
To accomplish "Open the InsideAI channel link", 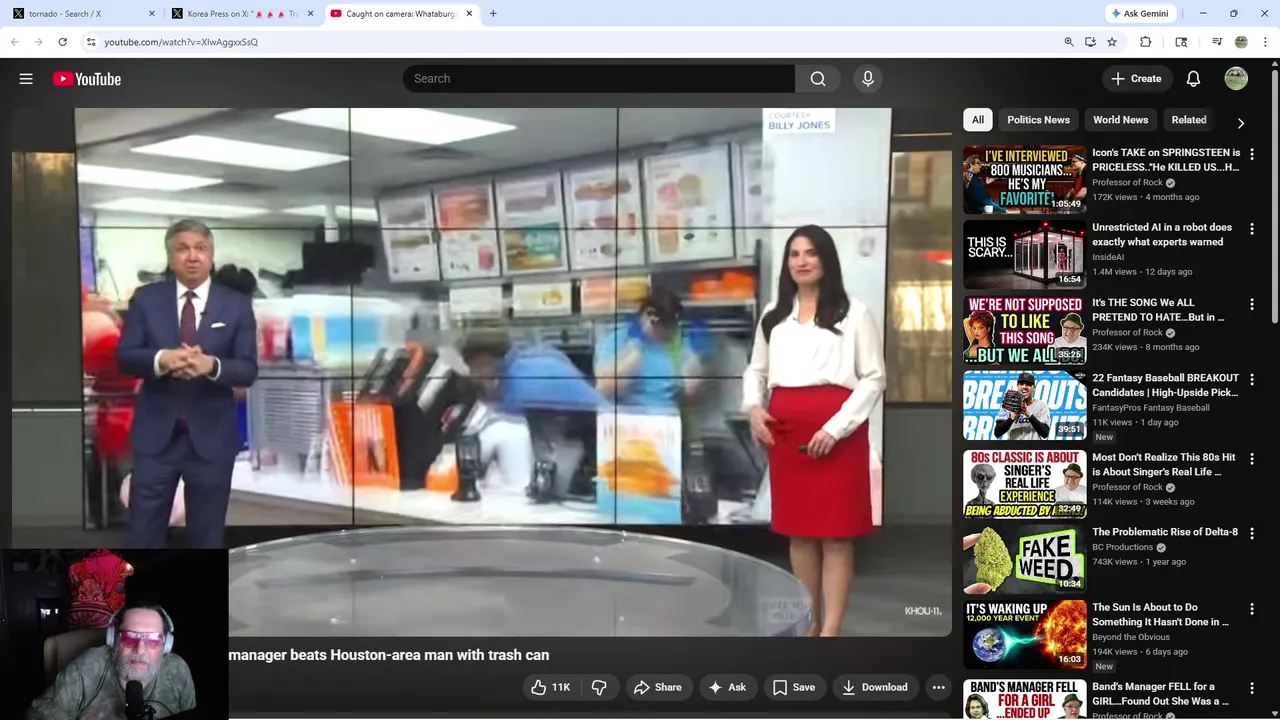I will [1108, 257].
